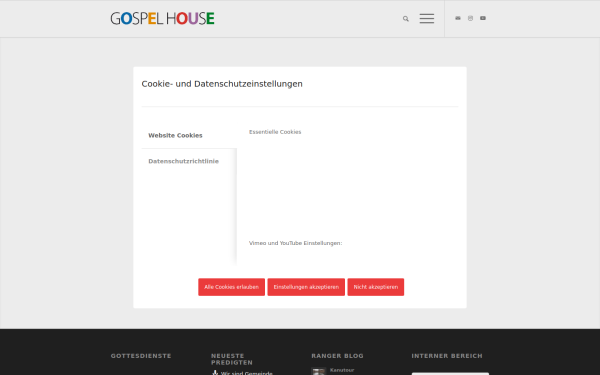
Task: Open the hamburger menu
Action: (427, 19)
